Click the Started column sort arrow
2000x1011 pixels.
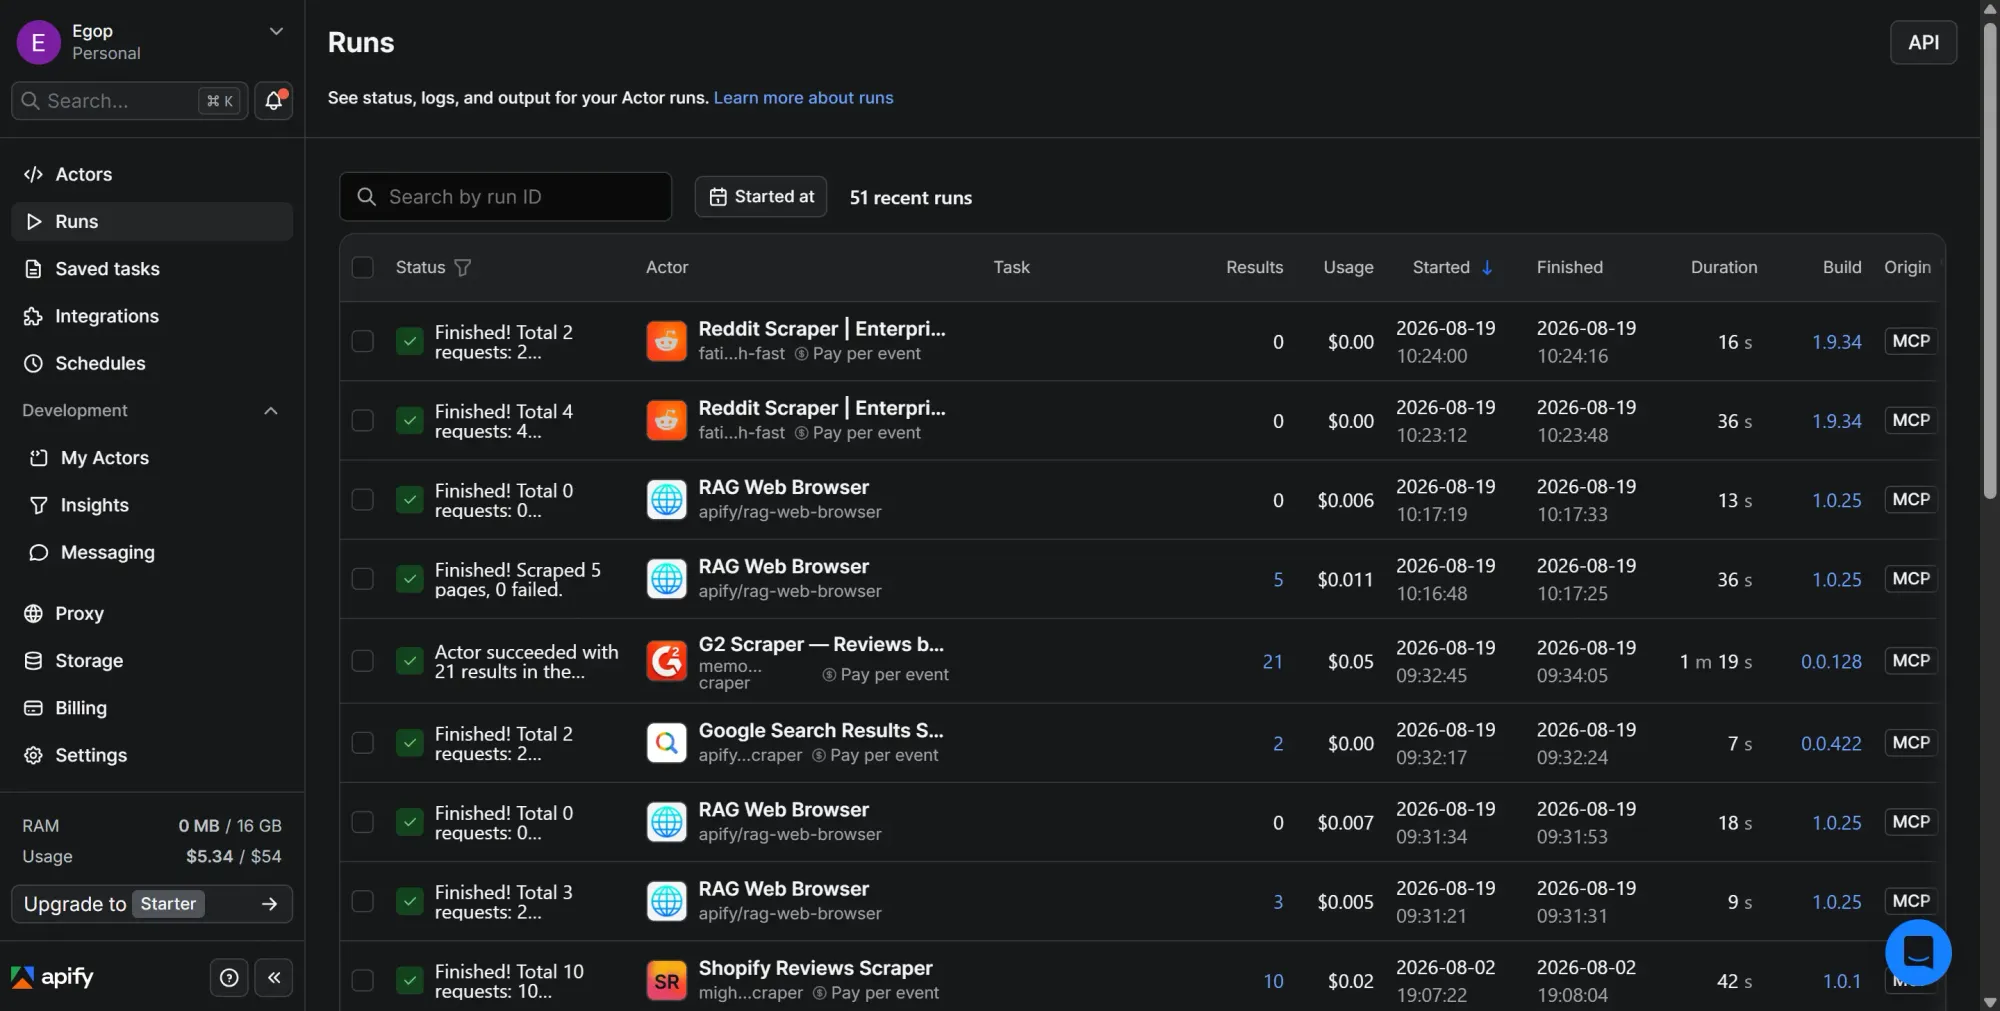(1487, 267)
